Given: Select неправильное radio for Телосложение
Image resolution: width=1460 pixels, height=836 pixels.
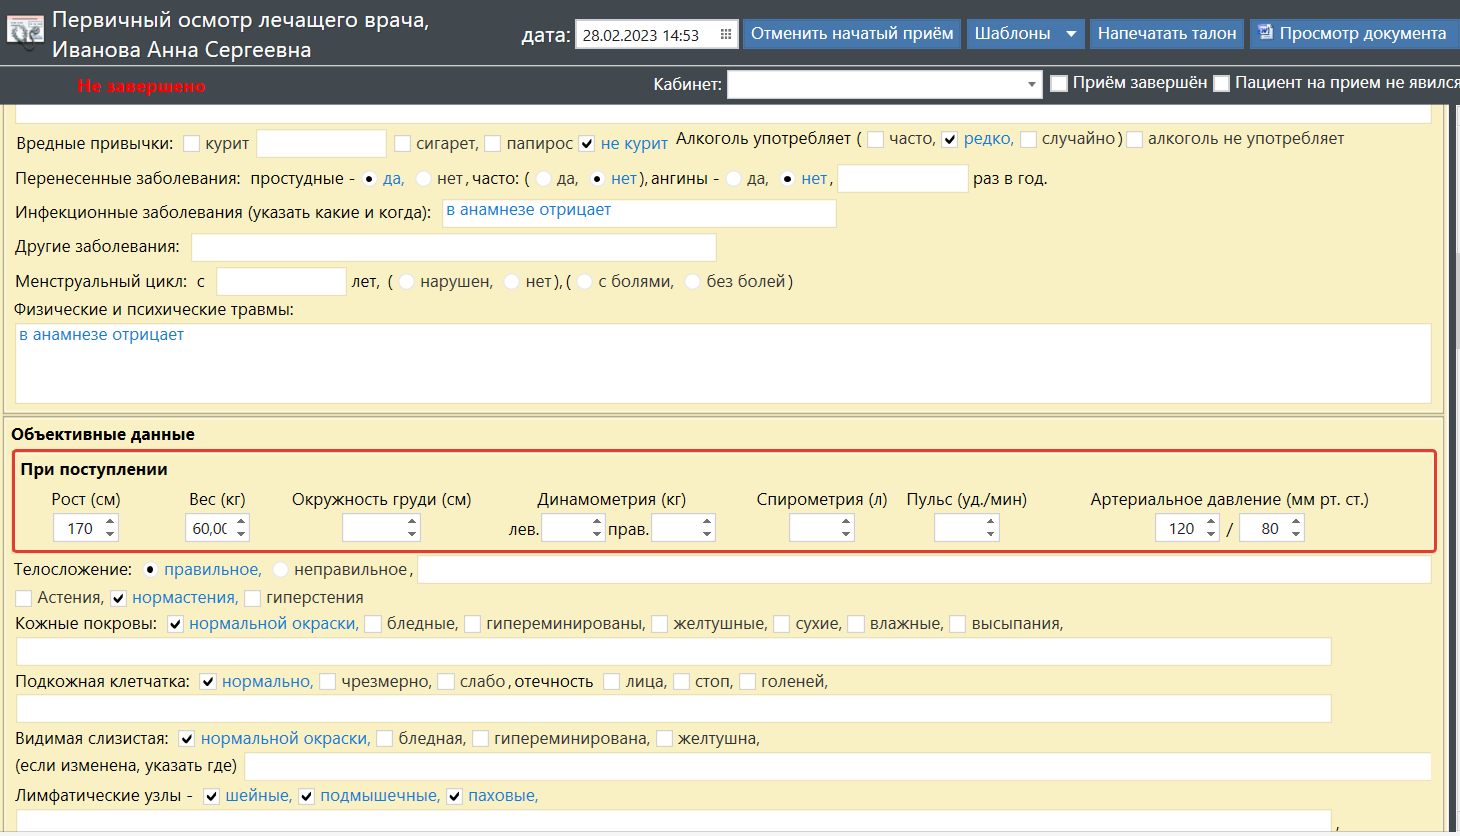Looking at the screenshot, I should coord(281,570).
